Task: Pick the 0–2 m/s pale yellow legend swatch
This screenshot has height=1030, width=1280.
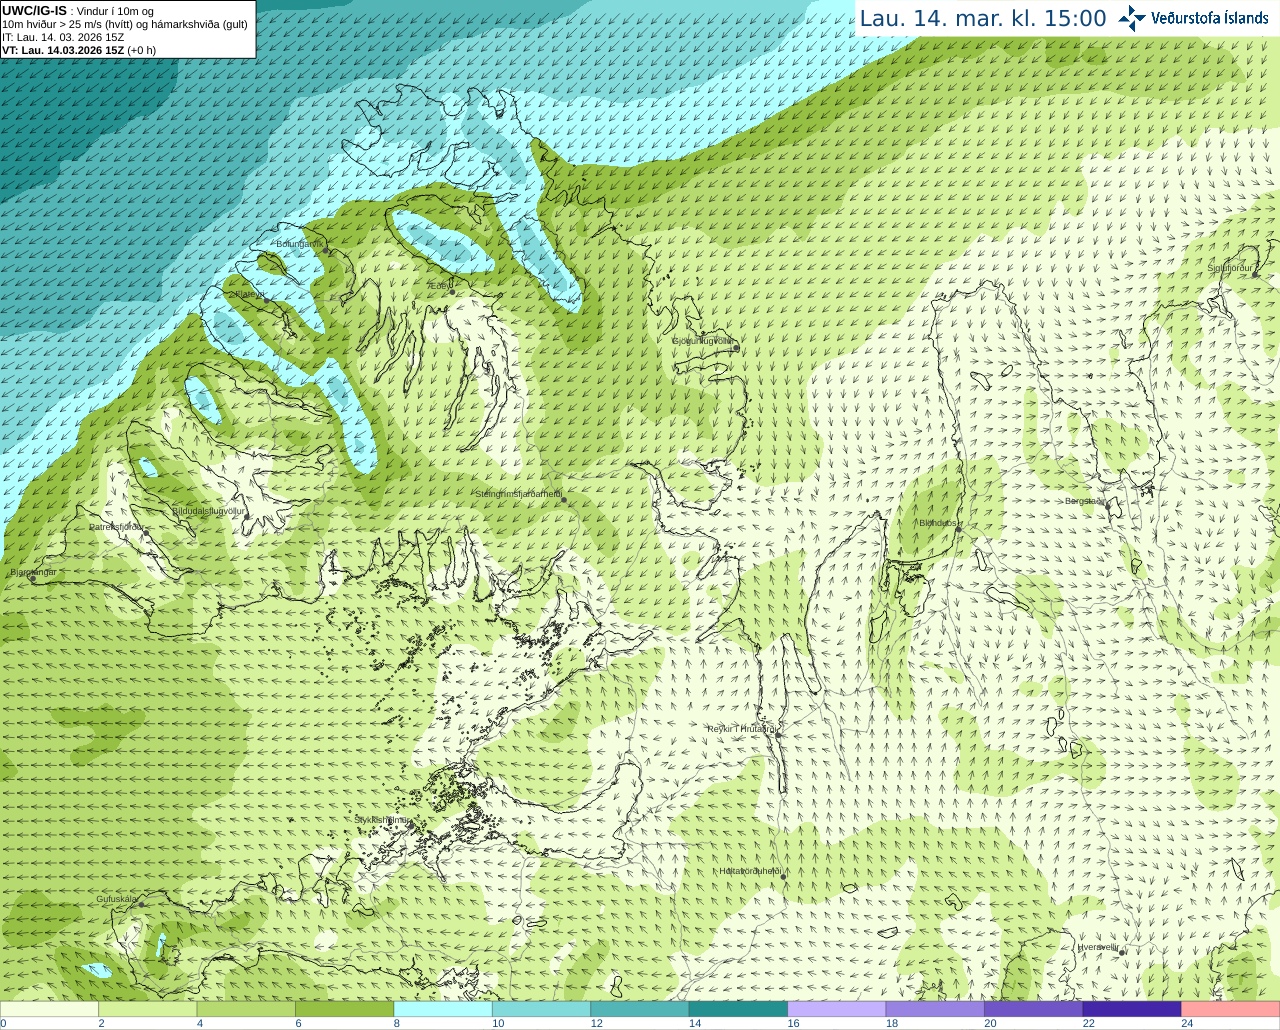Action: (49, 1009)
